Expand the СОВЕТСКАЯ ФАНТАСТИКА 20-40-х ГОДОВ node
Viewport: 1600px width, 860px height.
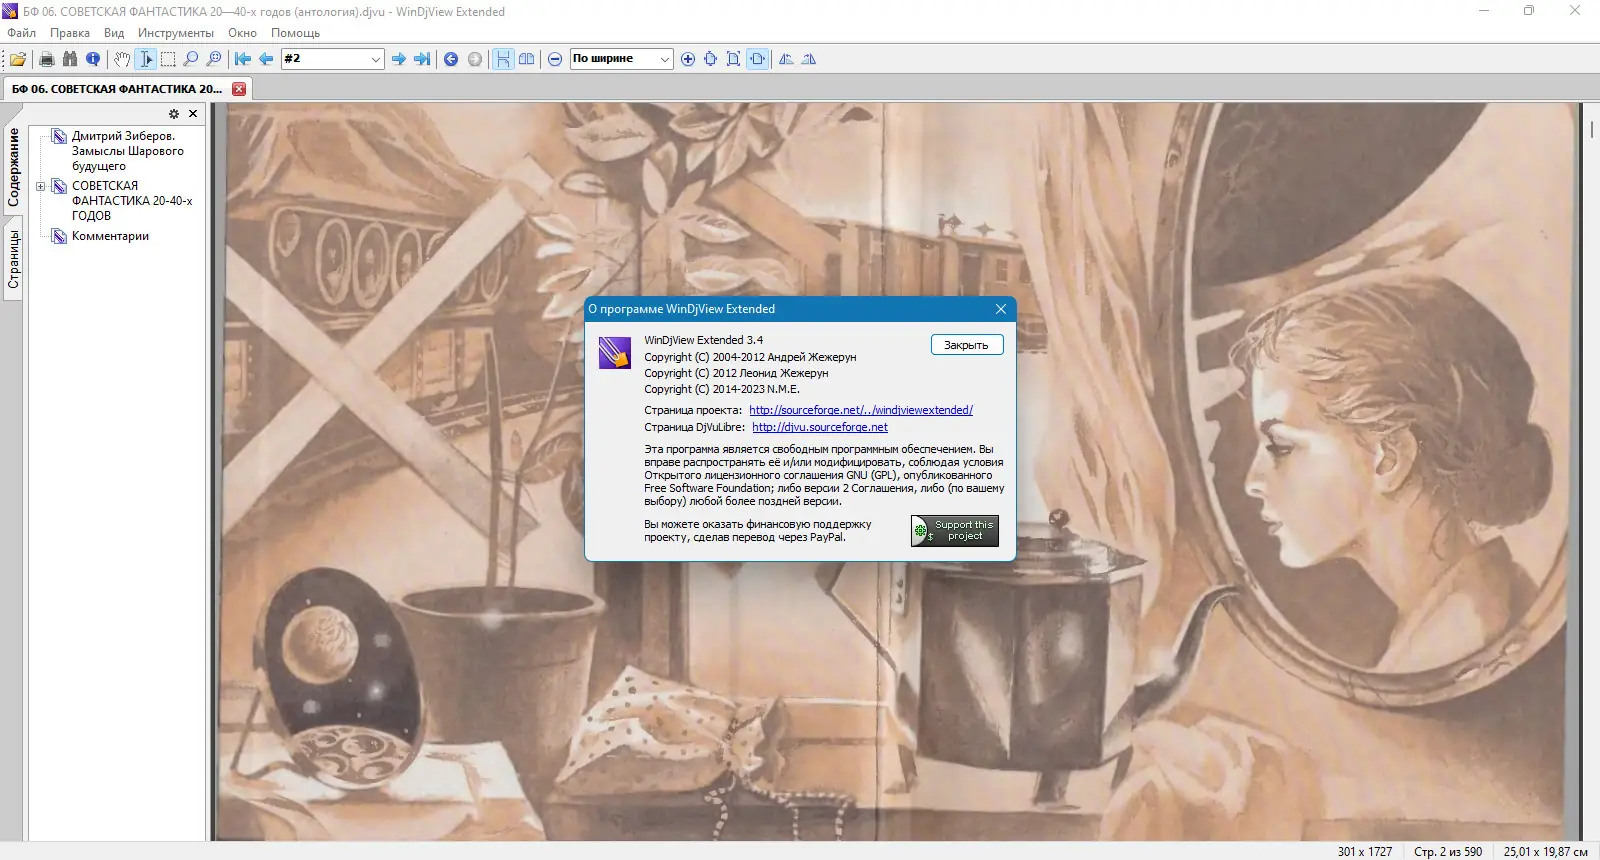tap(40, 186)
